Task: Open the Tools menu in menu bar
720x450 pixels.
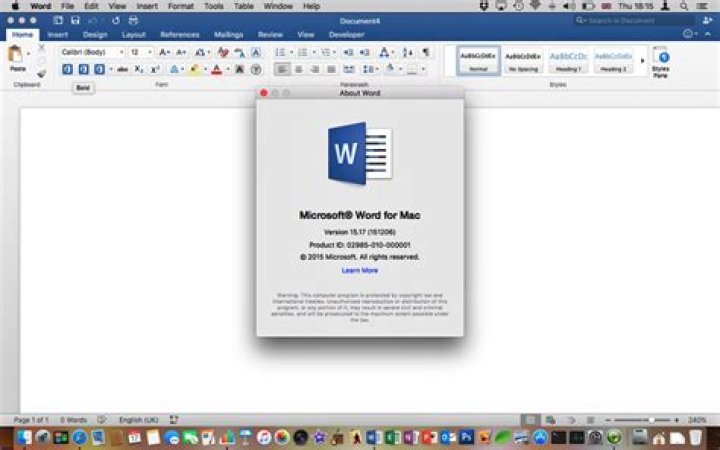Action: [x=214, y=6]
